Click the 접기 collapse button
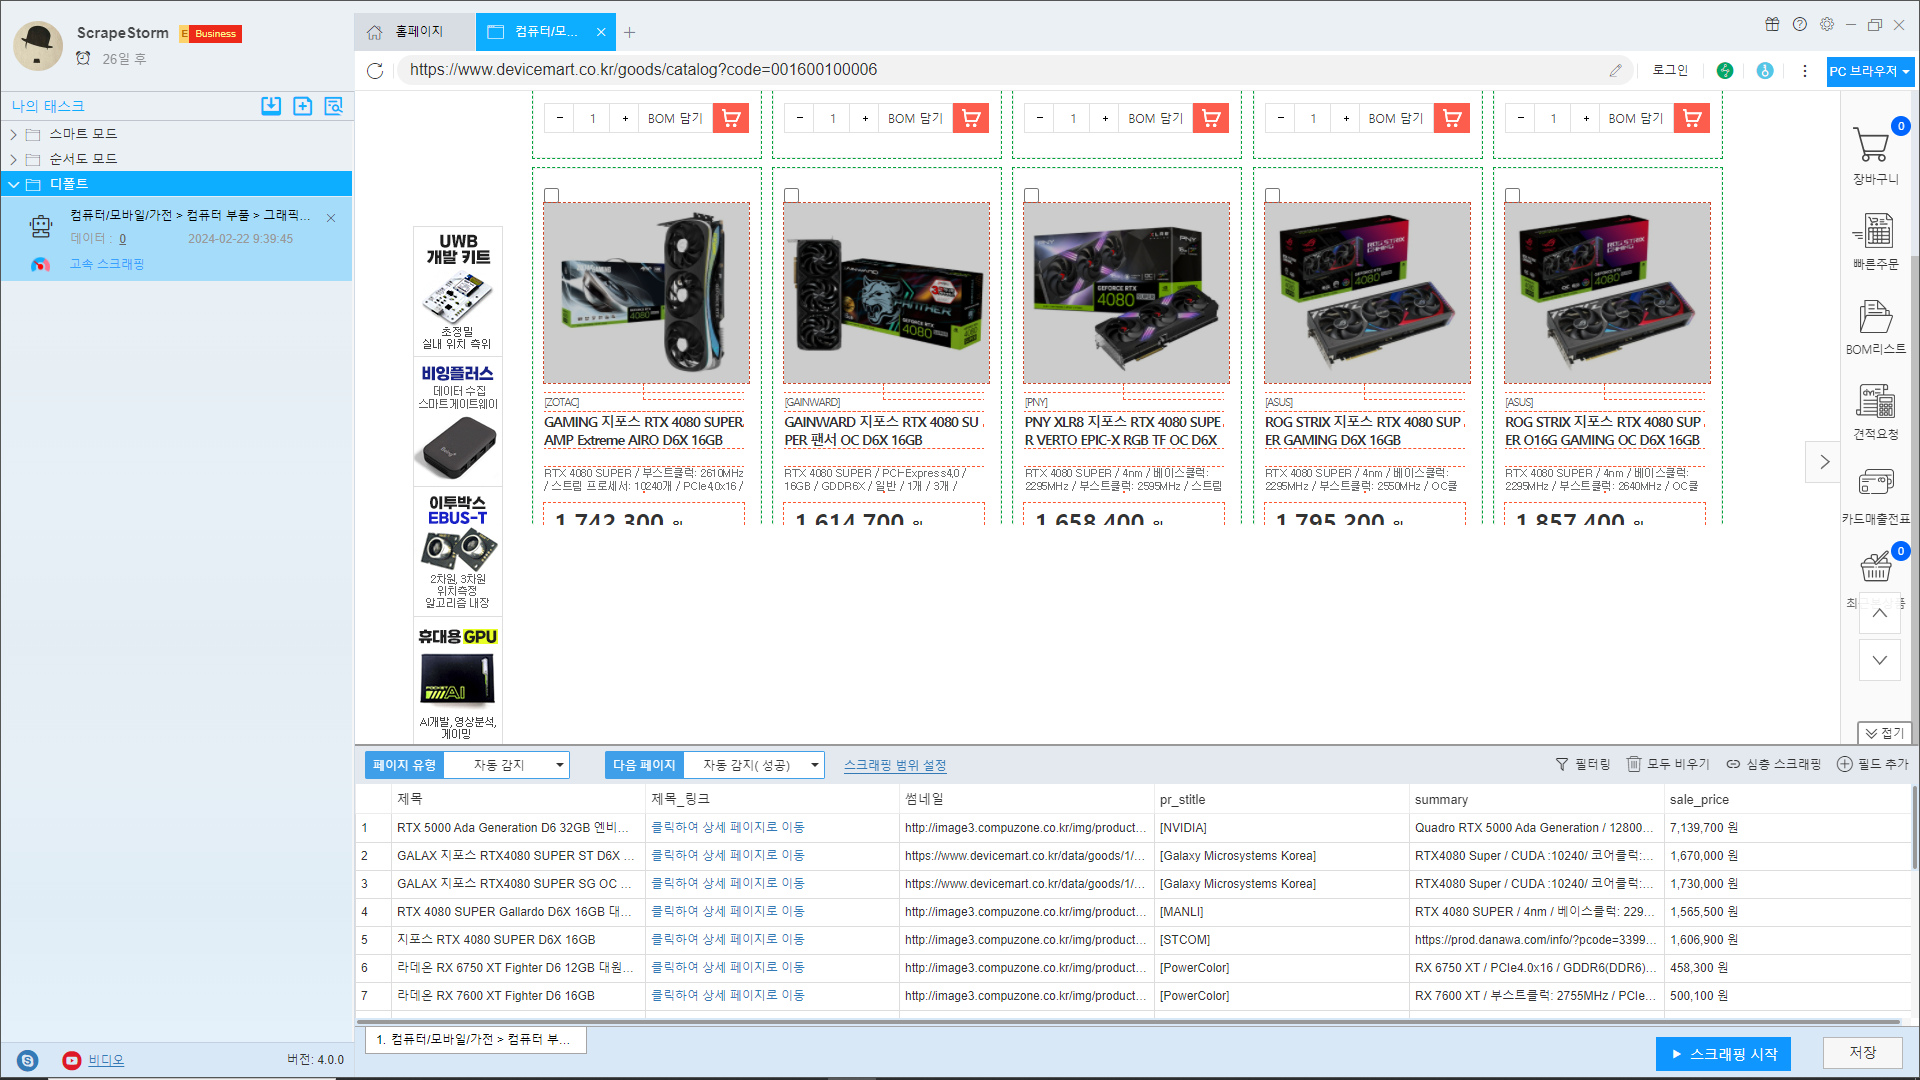This screenshot has height=1080, width=1920. (1884, 733)
